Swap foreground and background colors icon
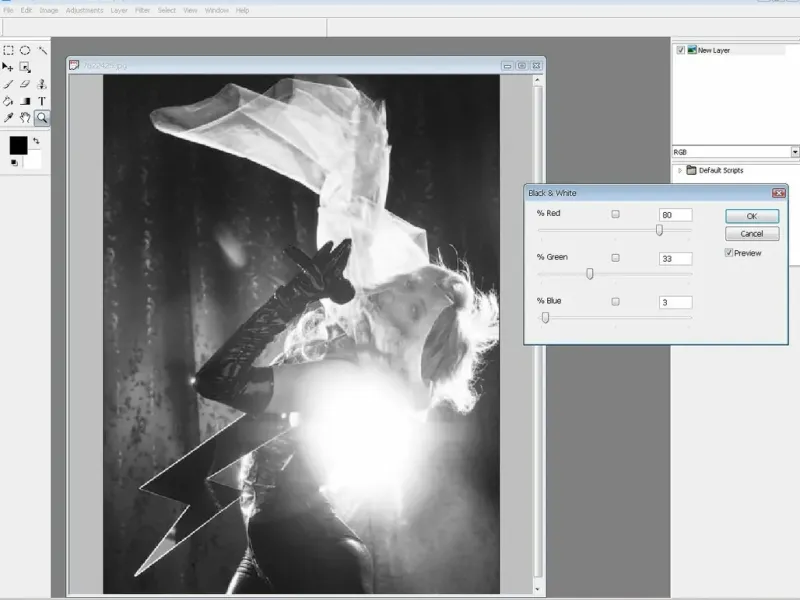 [x=37, y=141]
